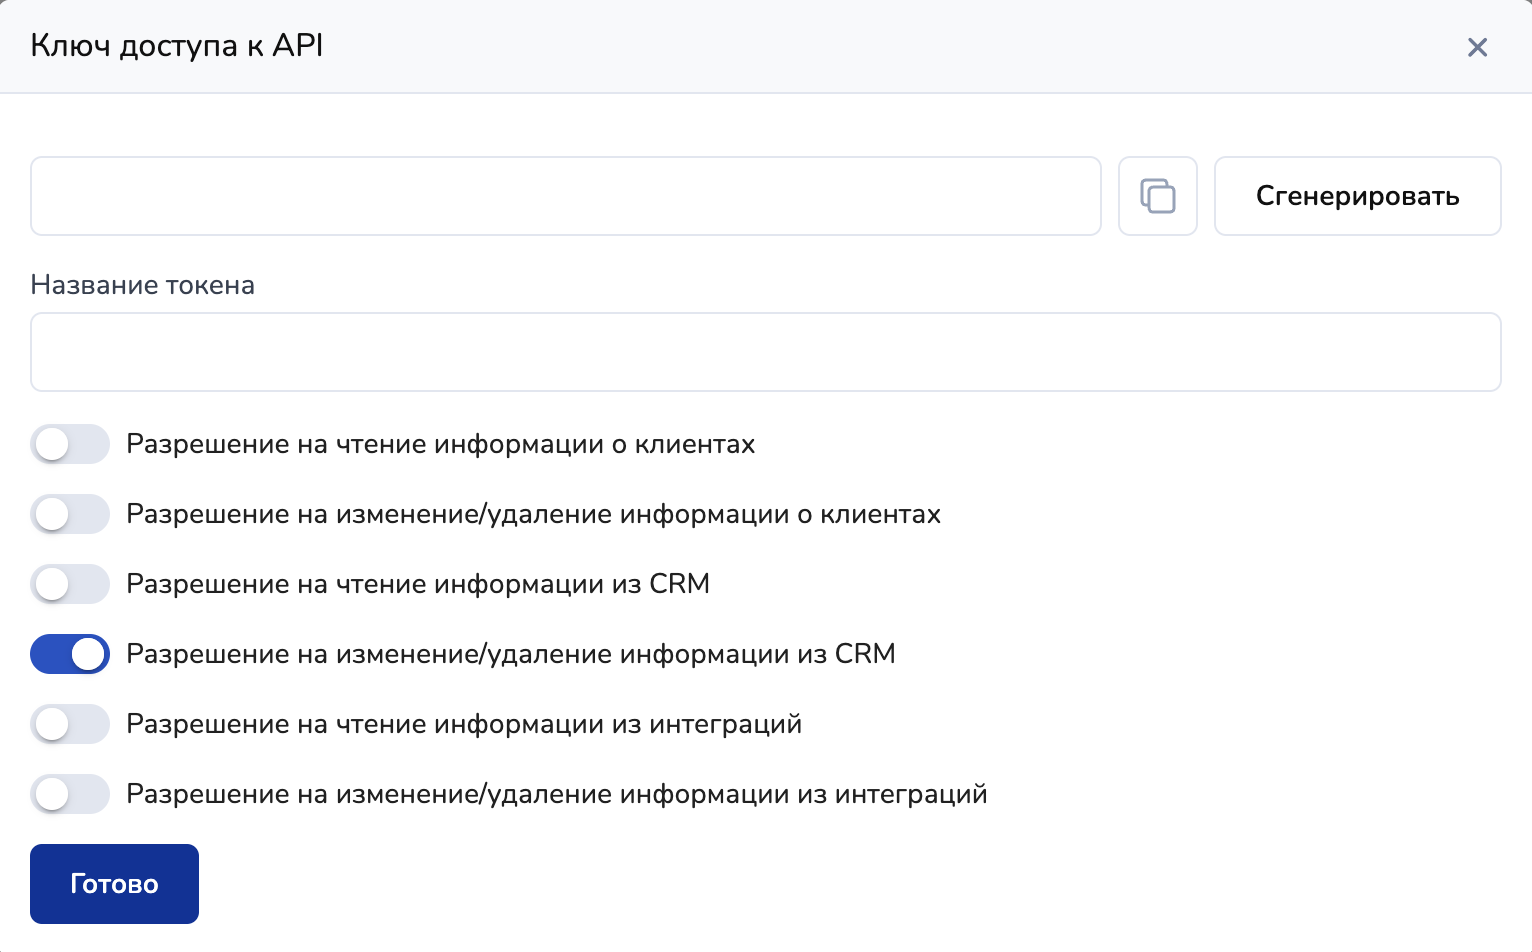Click label text 'Разрешение на изменение/удаление информации из интеграций'
This screenshot has width=1532, height=952.
point(556,794)
